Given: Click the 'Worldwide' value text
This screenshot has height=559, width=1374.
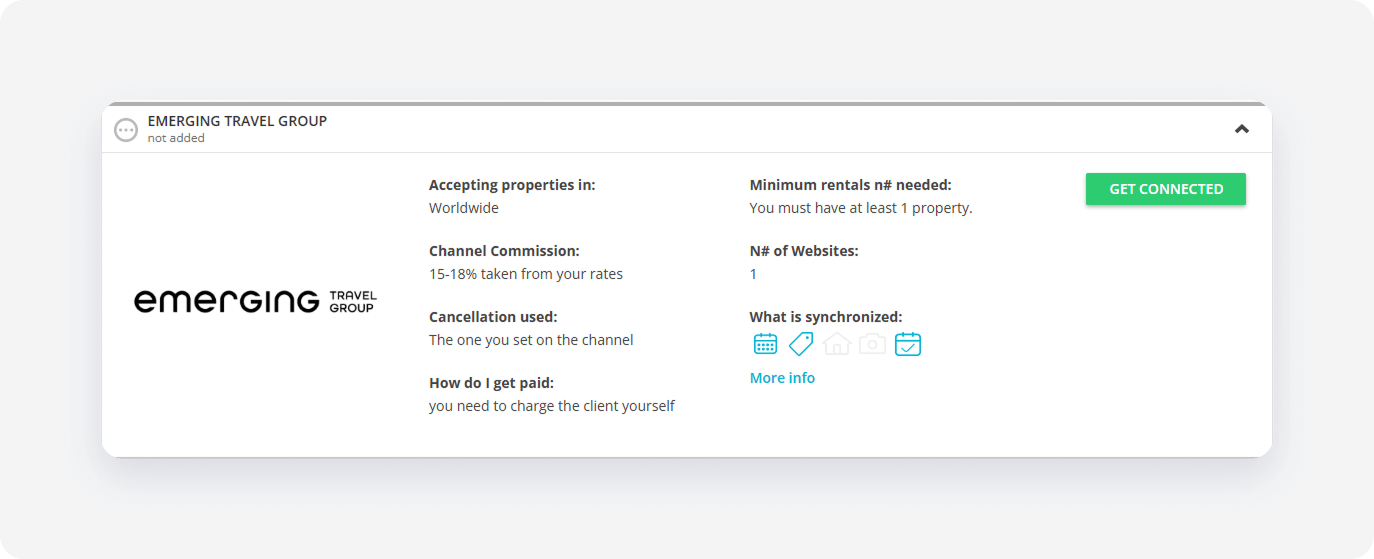Looking at the screenshot, I should (464, 208).
